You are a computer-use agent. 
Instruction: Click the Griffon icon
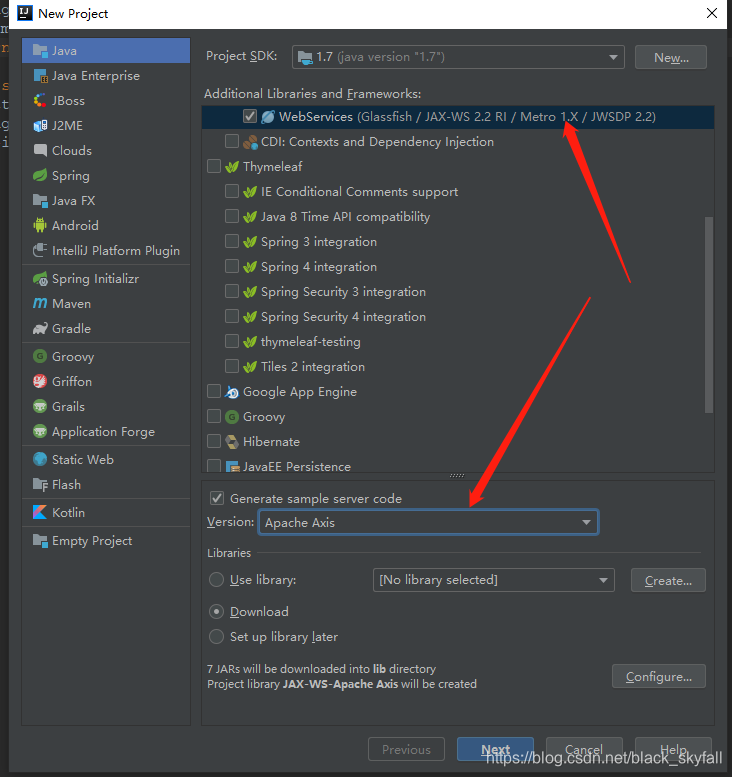click(40, 381)
